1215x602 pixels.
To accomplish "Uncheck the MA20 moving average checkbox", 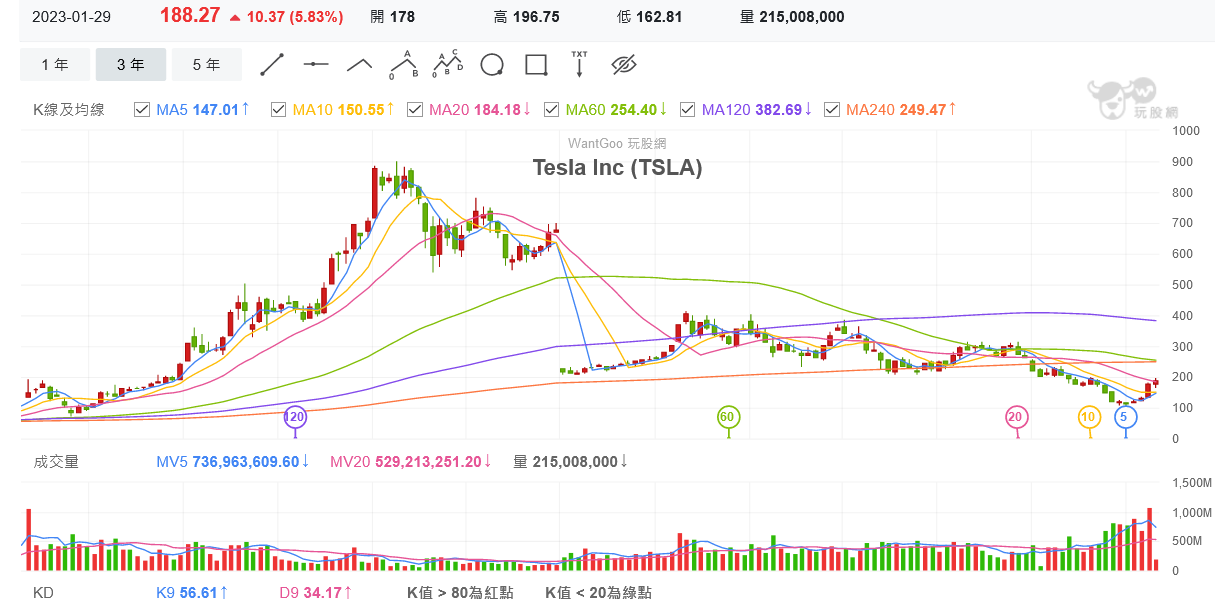I will [415, 109].
